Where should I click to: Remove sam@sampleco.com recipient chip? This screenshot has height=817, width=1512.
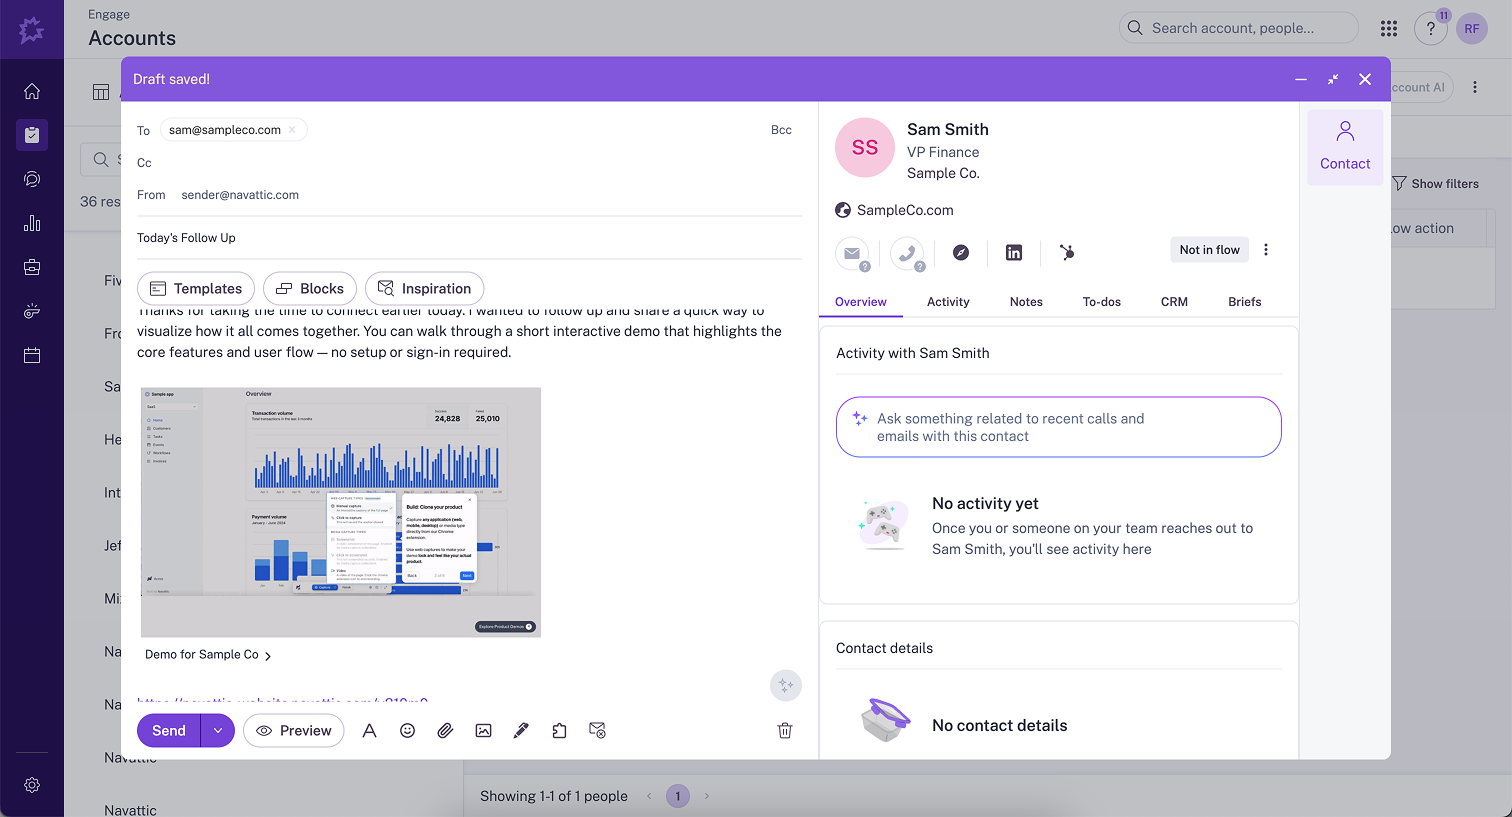click(292, 130)
